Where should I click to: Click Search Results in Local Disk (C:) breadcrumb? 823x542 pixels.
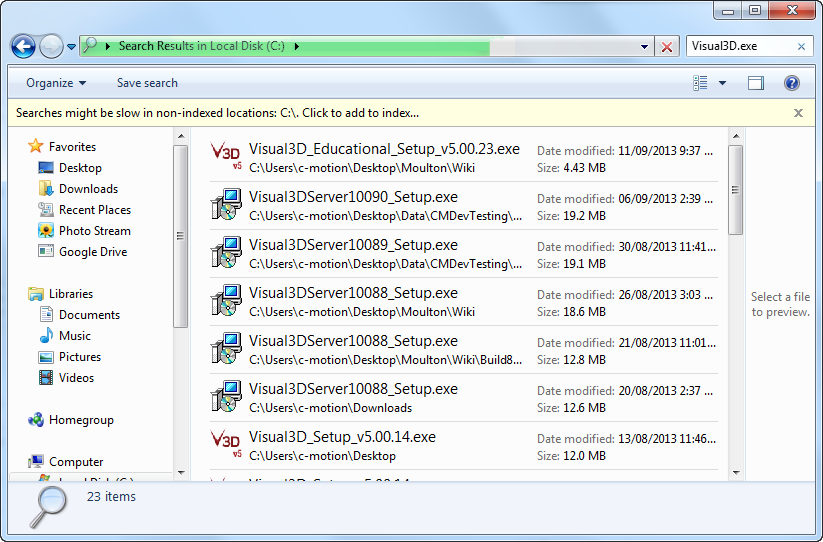coord(202,46)
